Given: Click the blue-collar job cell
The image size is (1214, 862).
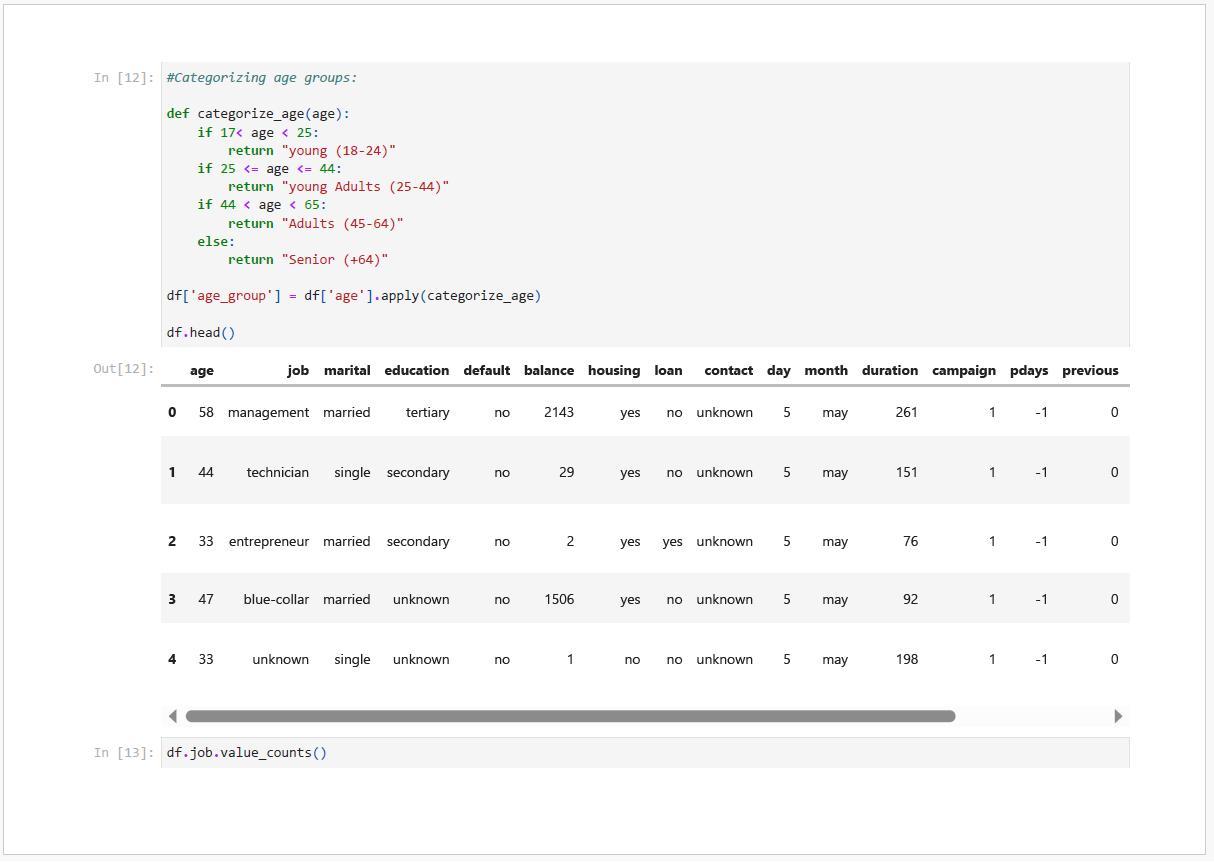Looking at the screenshot, I should (x=276, y=599).
